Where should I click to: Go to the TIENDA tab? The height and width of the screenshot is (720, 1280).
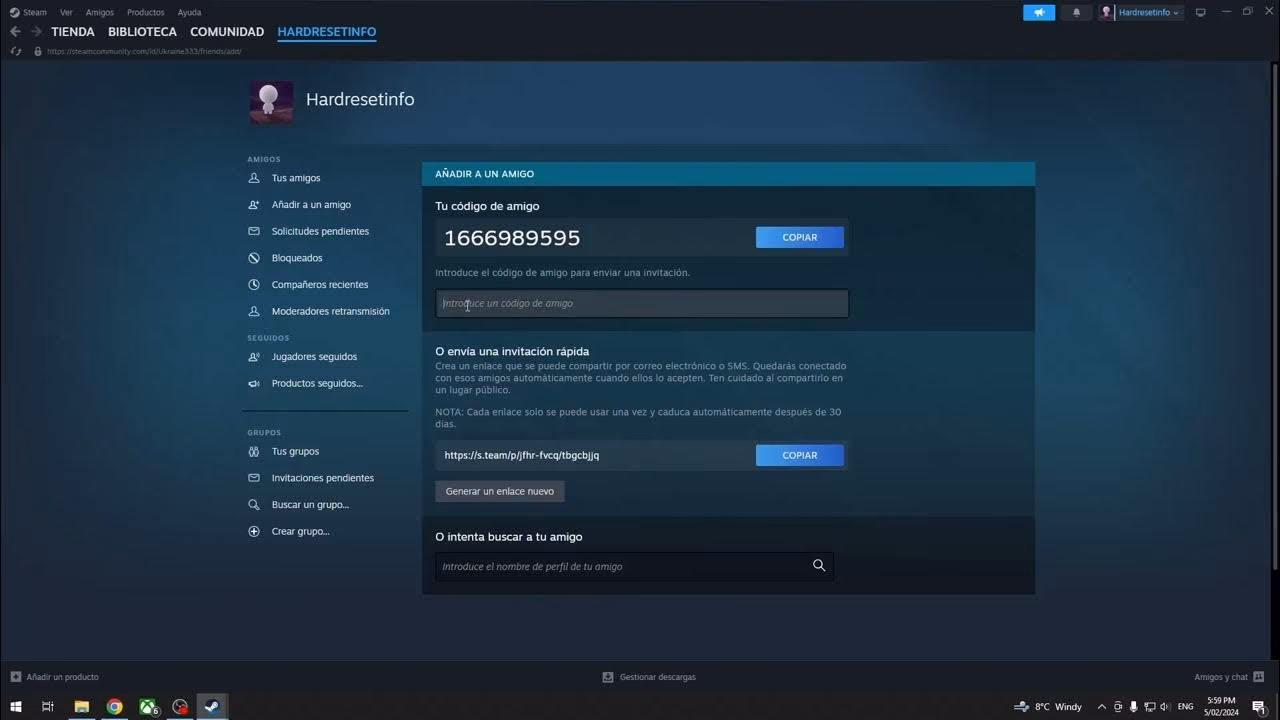pos(73,32)
